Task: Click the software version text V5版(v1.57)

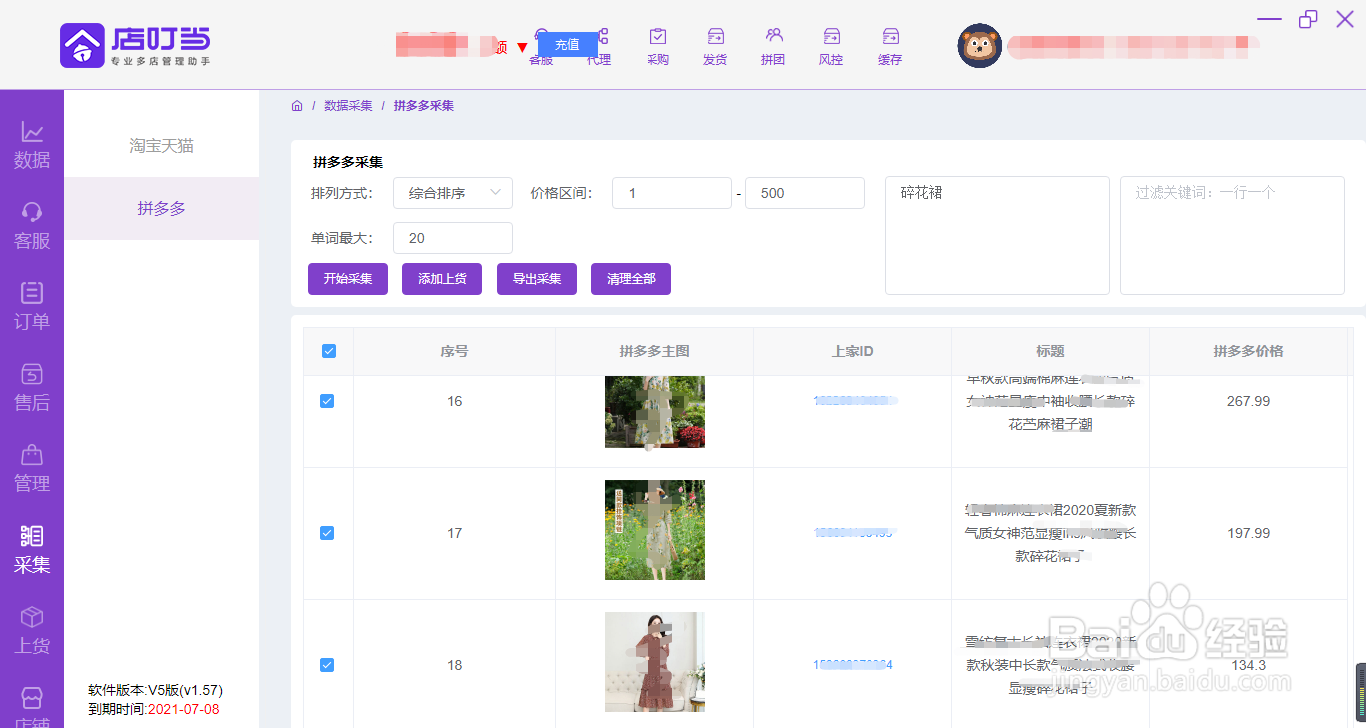Action: point(185,690)
